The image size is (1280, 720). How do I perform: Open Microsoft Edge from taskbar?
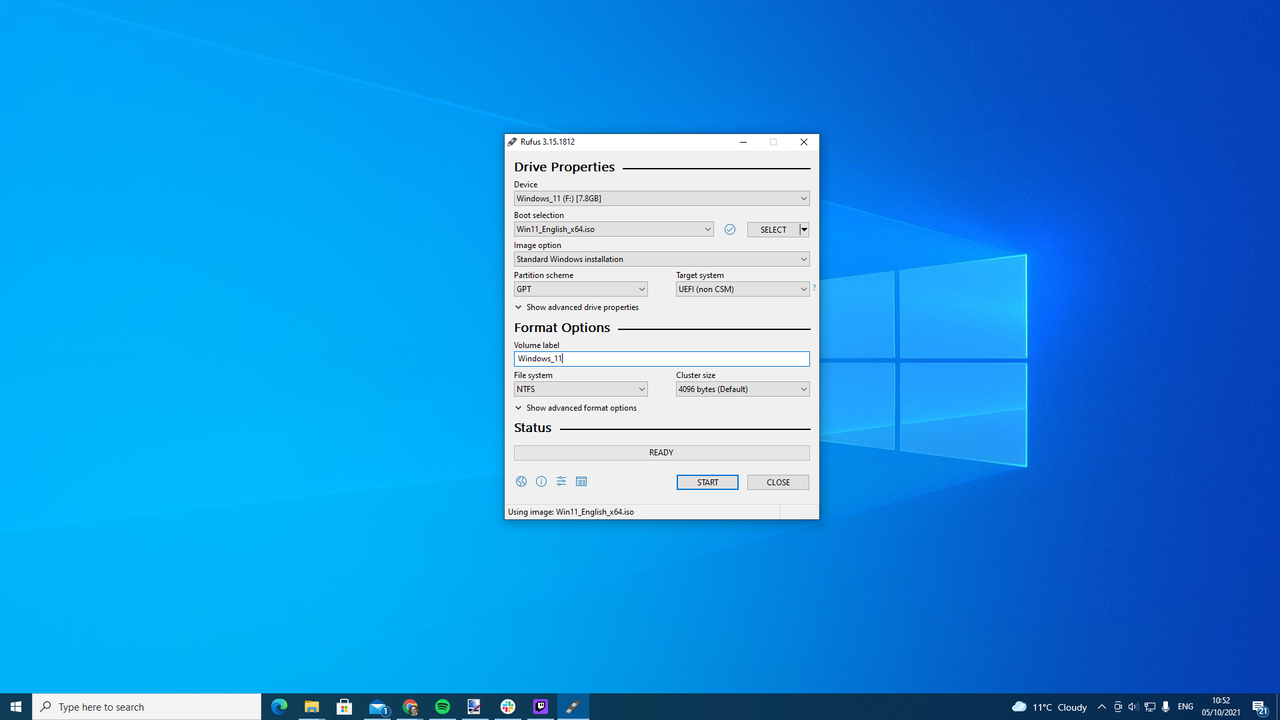pyautogui.click(x=279, y=707)
